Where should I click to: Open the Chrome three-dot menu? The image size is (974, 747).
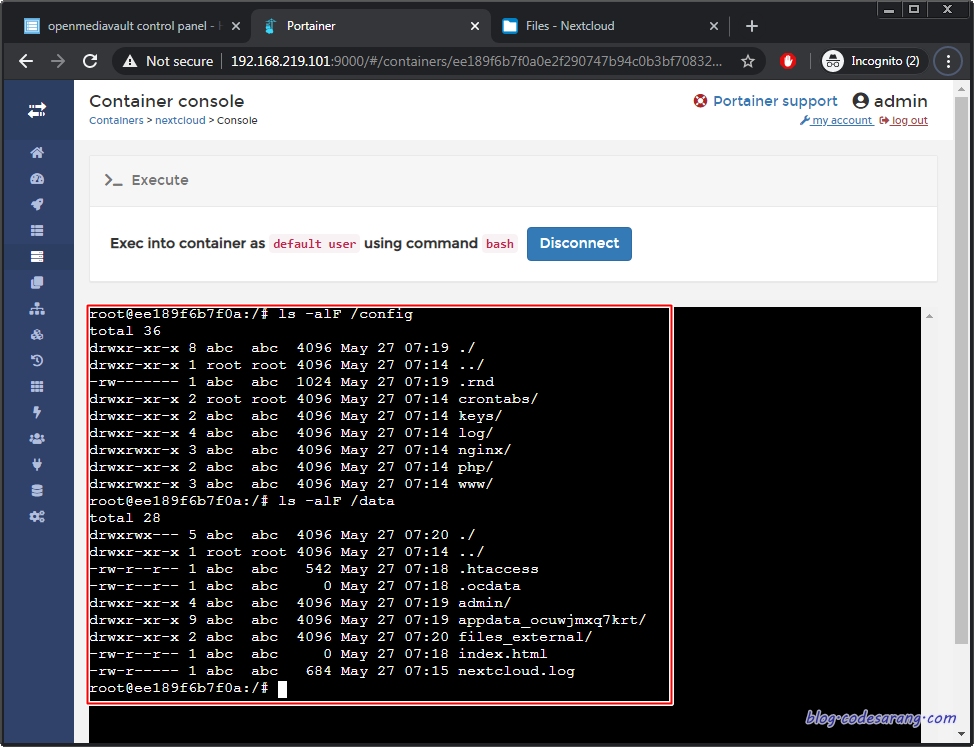click(x=948, y=61)
